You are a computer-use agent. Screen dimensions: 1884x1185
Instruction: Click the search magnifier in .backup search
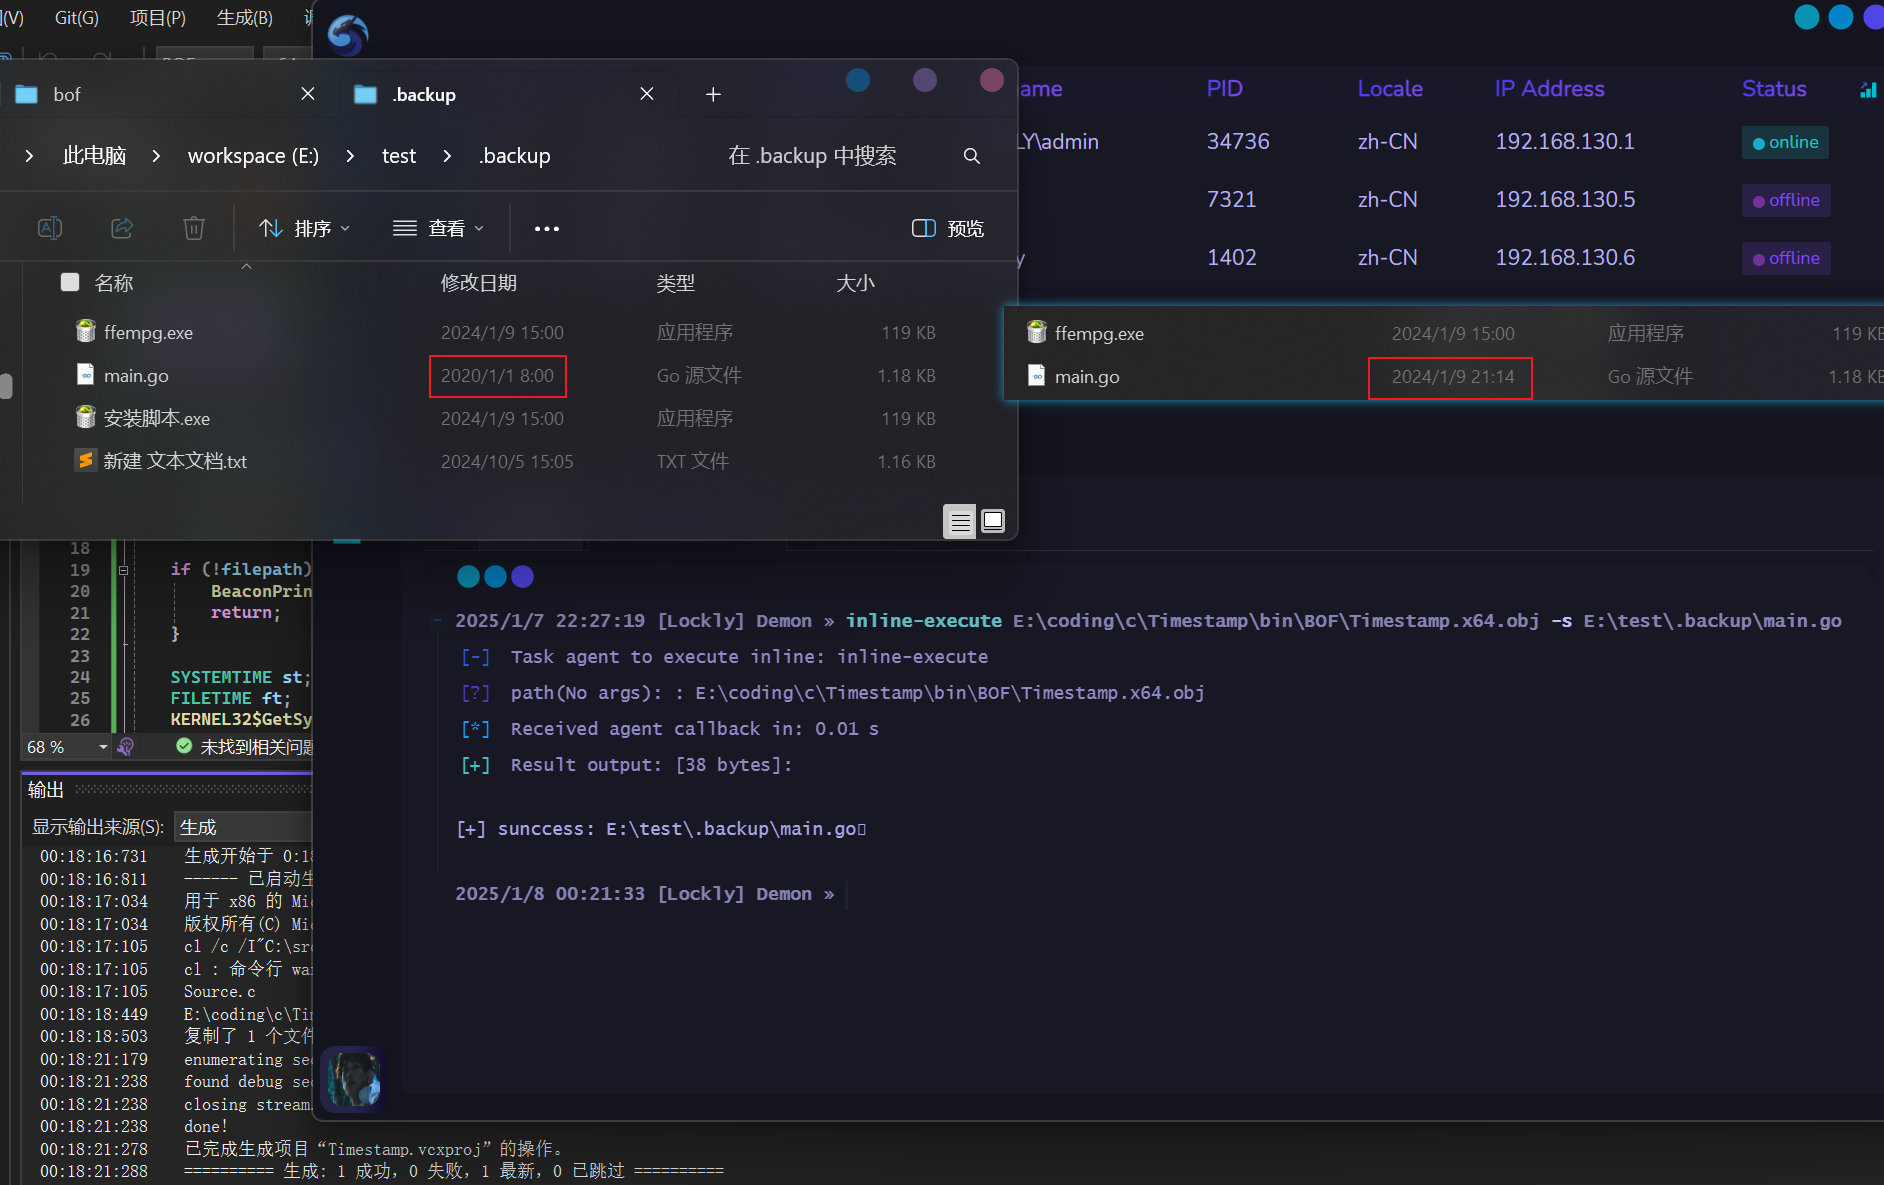(971, 156)
